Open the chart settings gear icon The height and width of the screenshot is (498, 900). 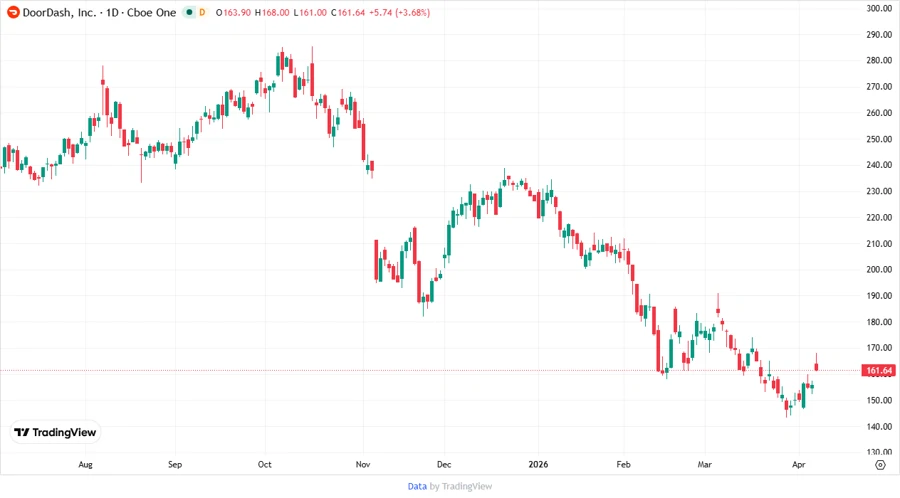tap(880, 465)
